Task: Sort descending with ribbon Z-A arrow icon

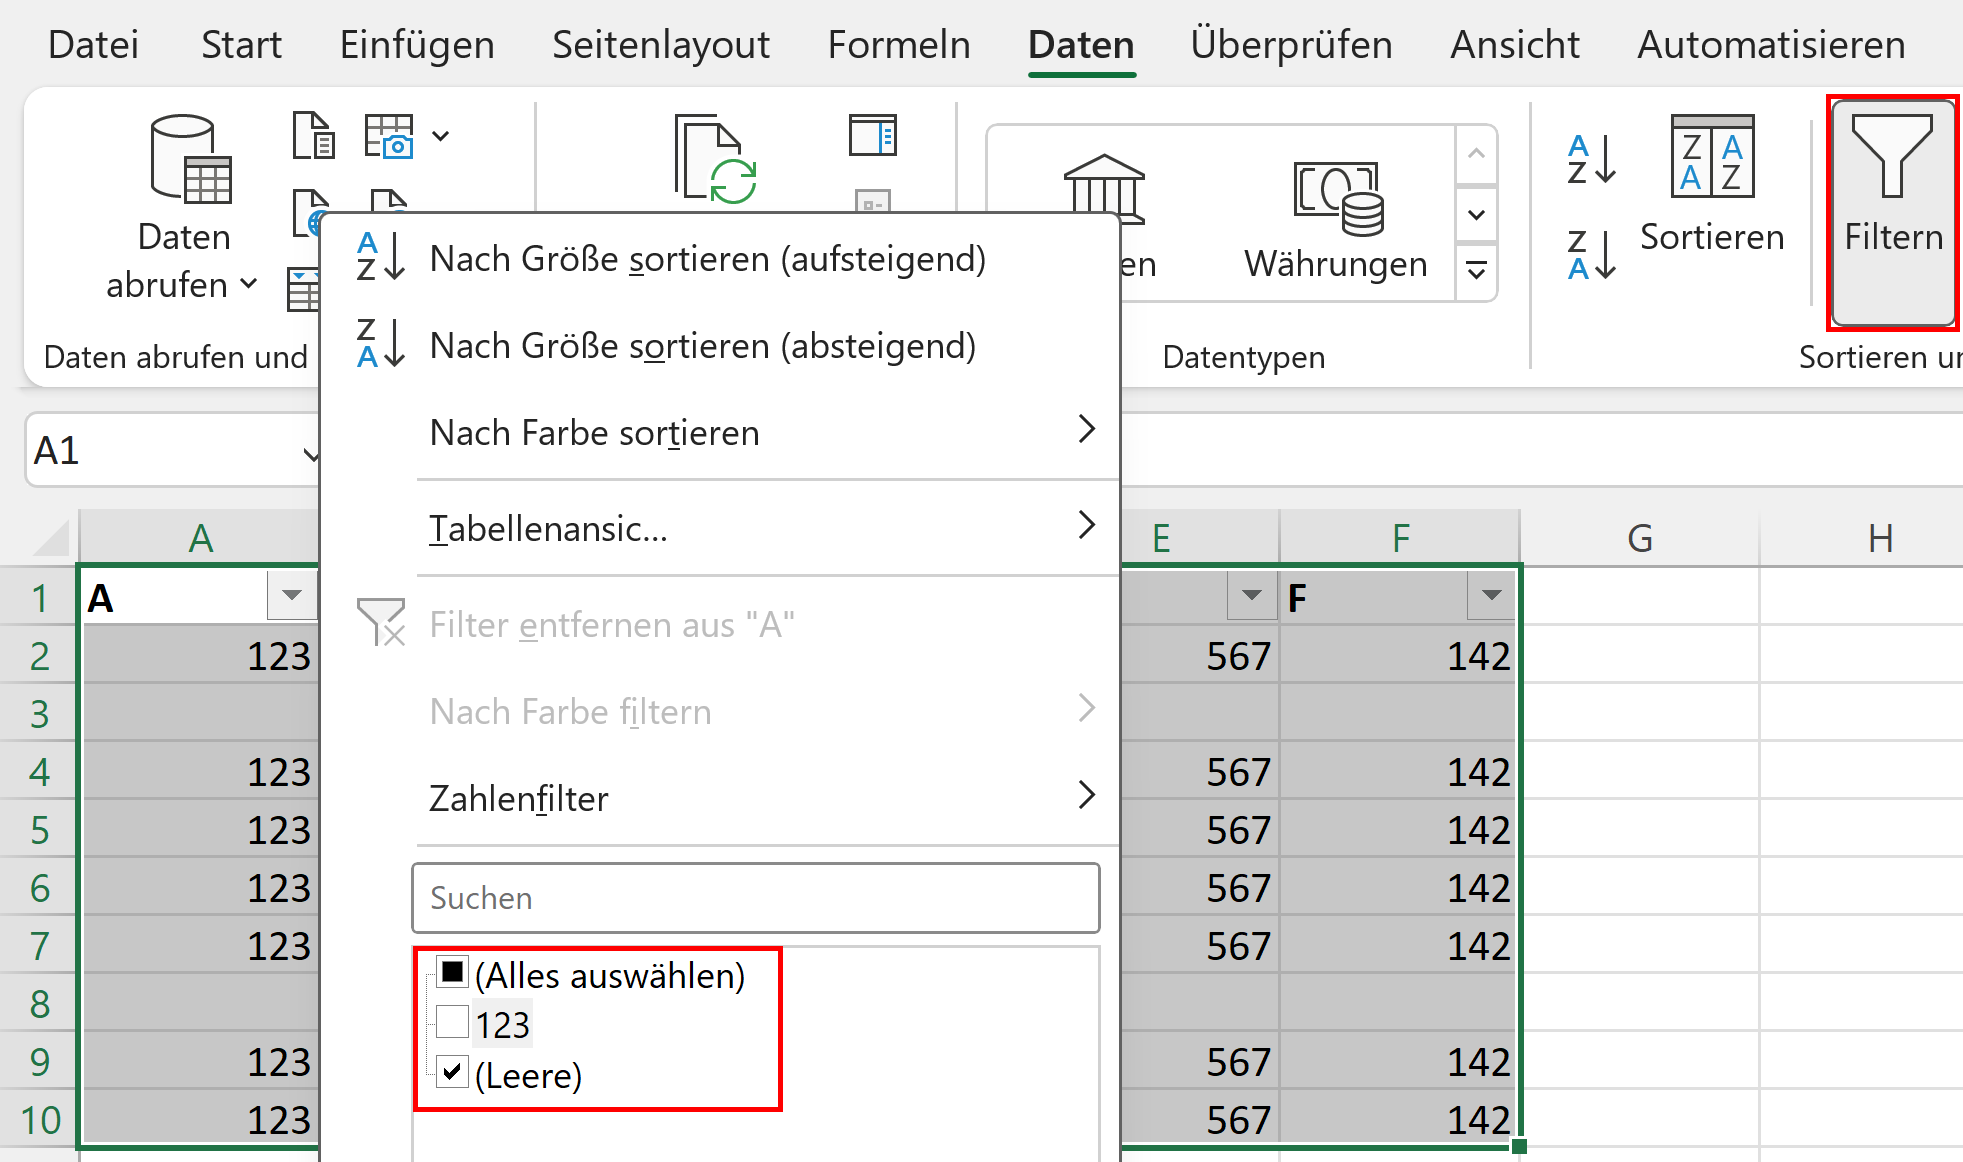Action: pos(1592,254)
